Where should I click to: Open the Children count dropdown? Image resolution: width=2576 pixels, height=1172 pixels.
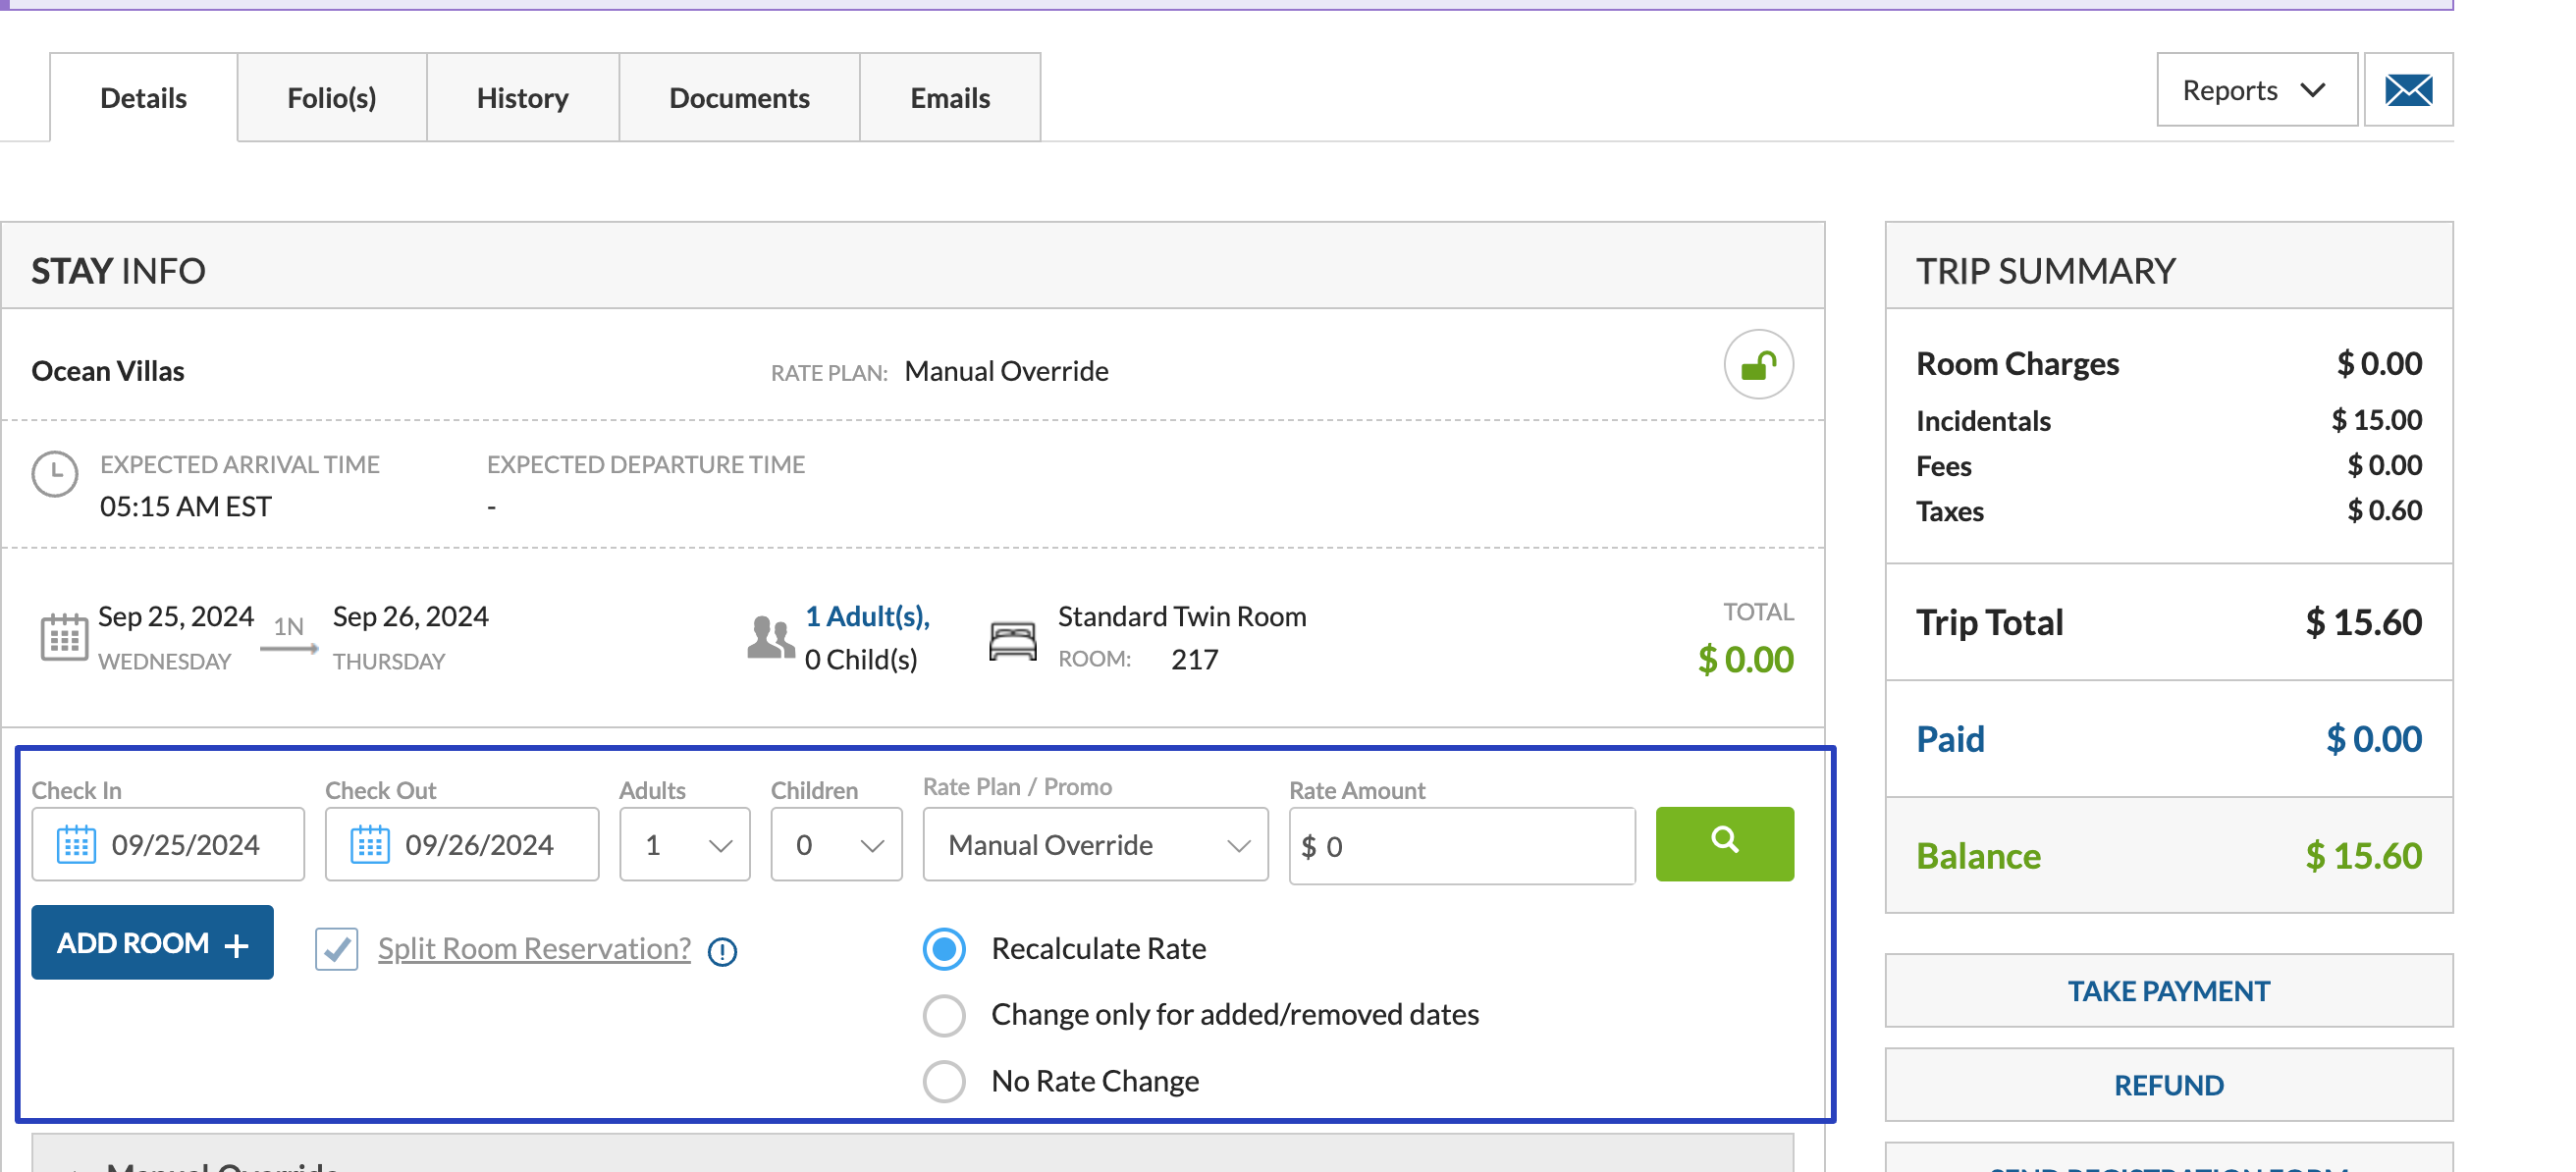(x=836, y=845)
